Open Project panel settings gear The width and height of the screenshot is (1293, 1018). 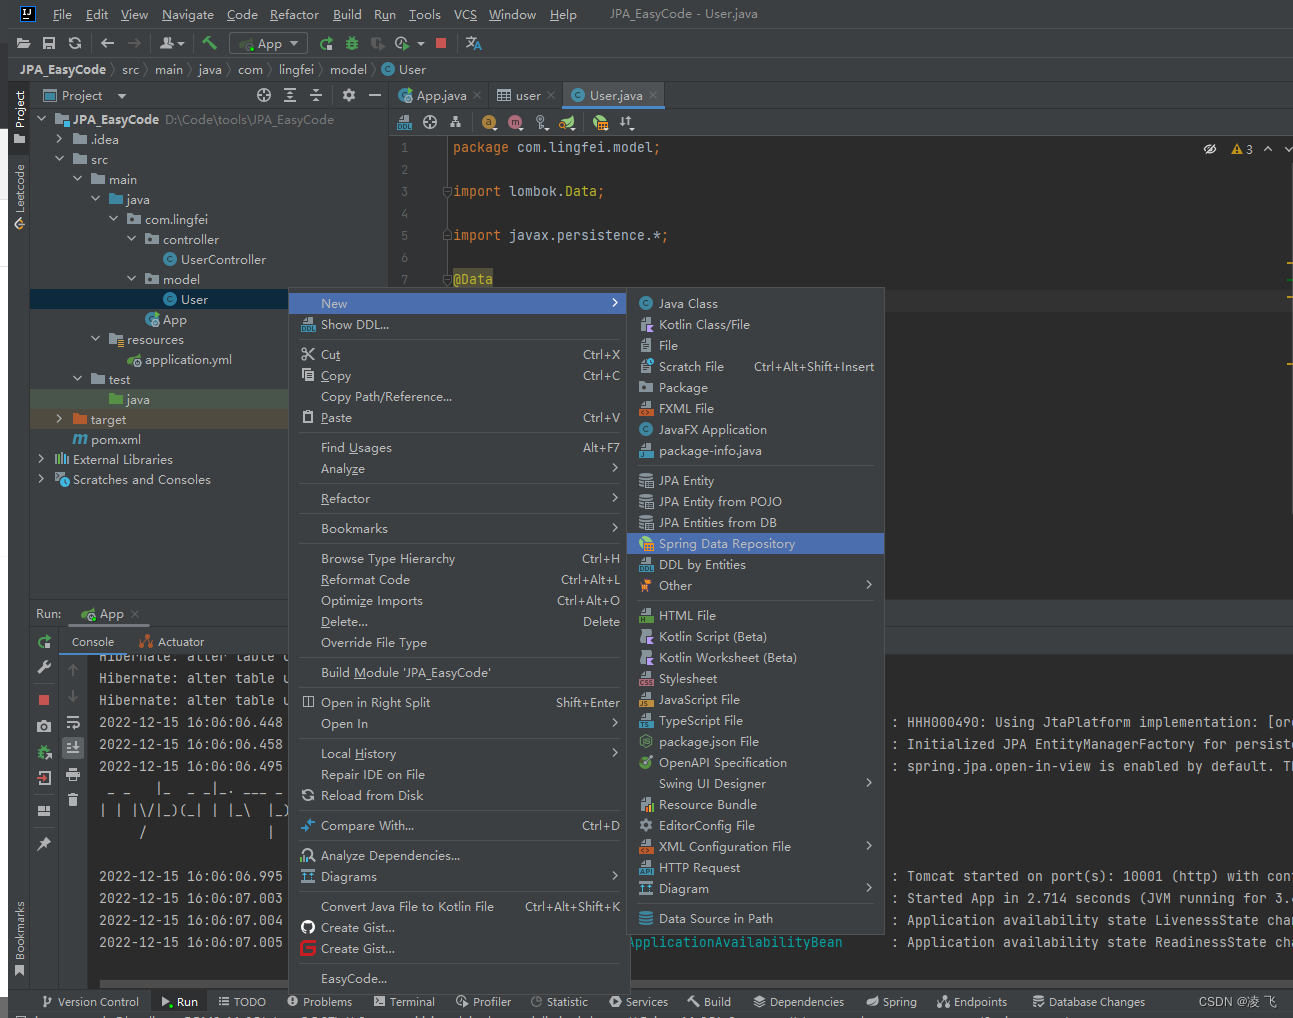(349, 95)
